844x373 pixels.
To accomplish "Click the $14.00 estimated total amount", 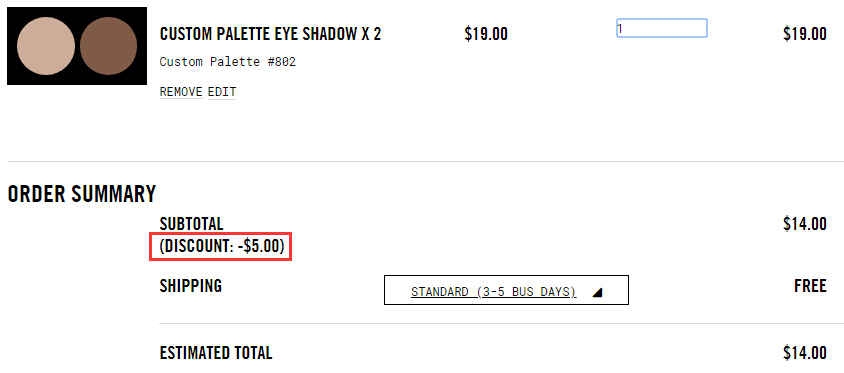I will 805,353.
